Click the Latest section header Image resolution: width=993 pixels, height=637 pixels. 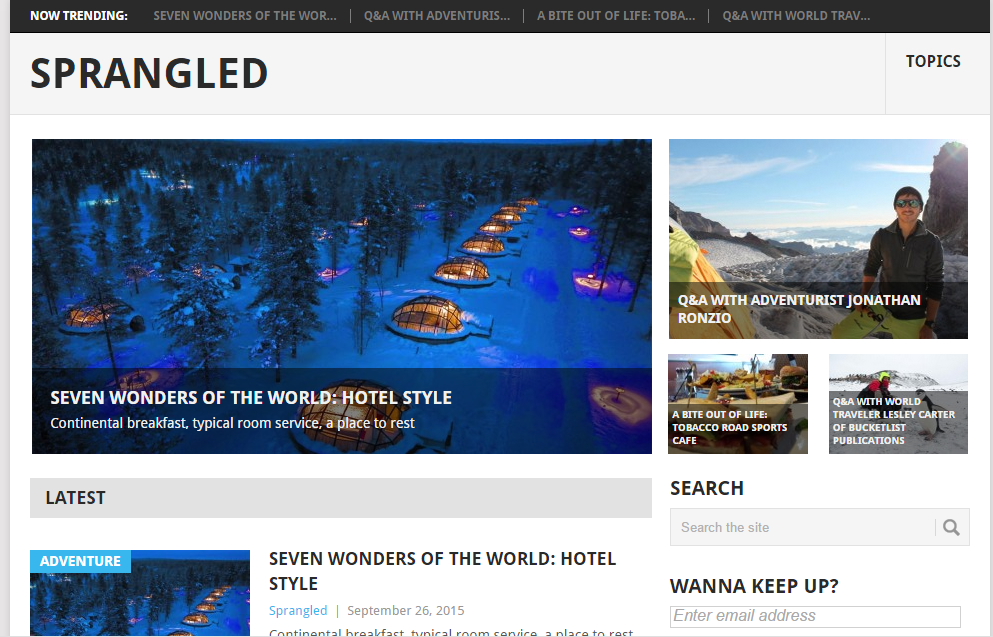click(x=341, y=498)
